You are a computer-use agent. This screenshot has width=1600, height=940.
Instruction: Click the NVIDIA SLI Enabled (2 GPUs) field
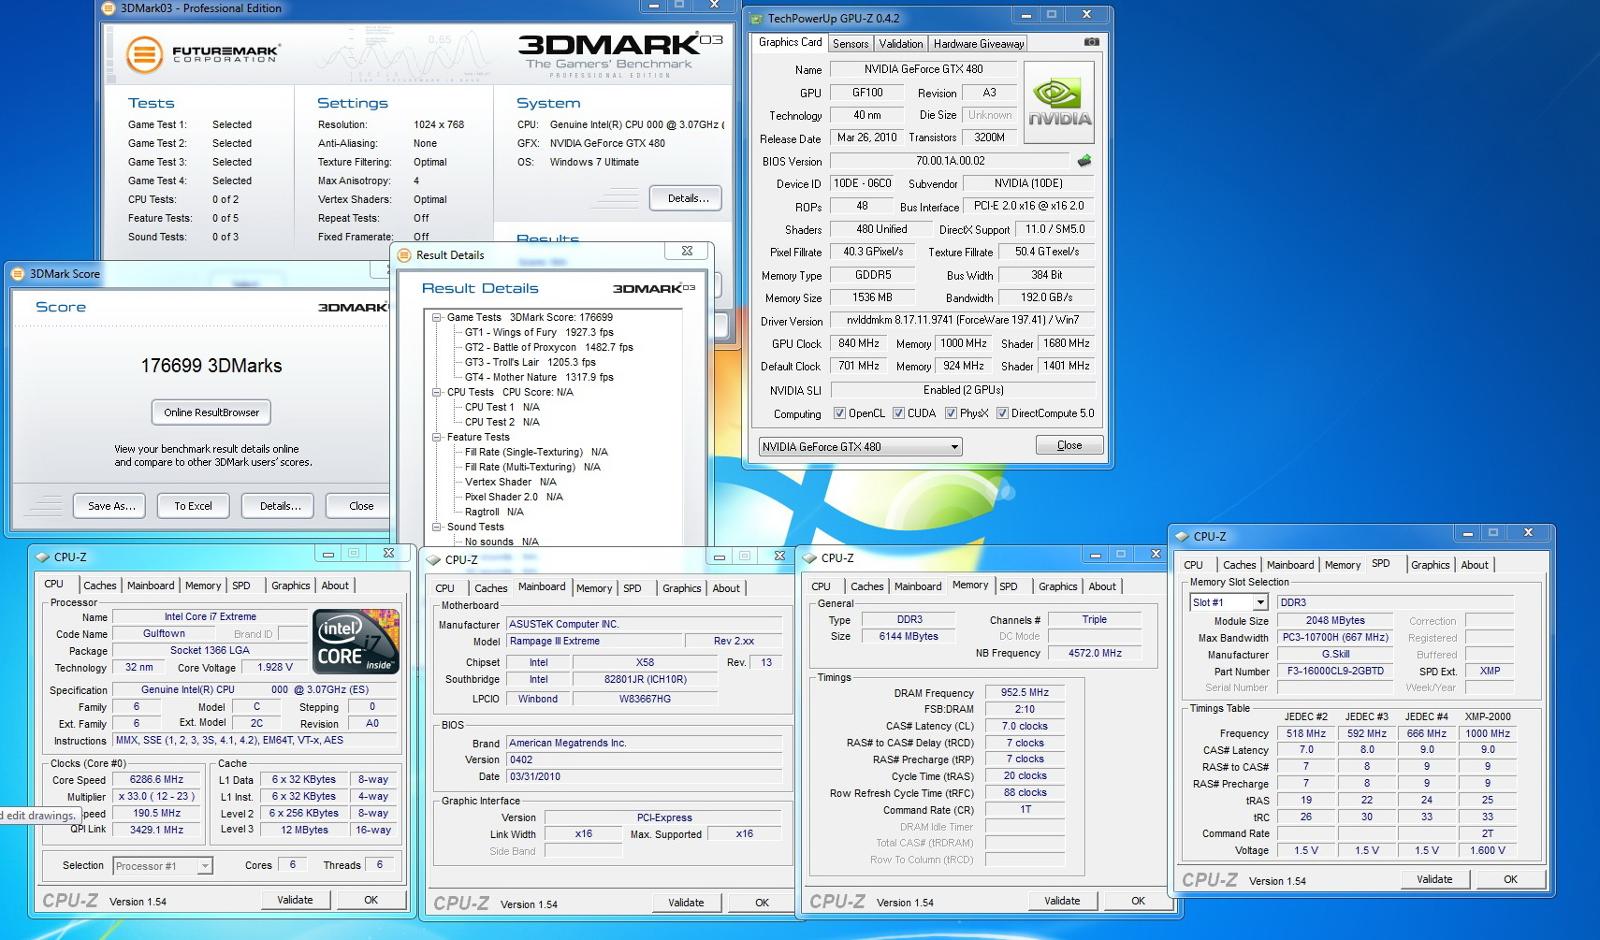tap(963, 390)
